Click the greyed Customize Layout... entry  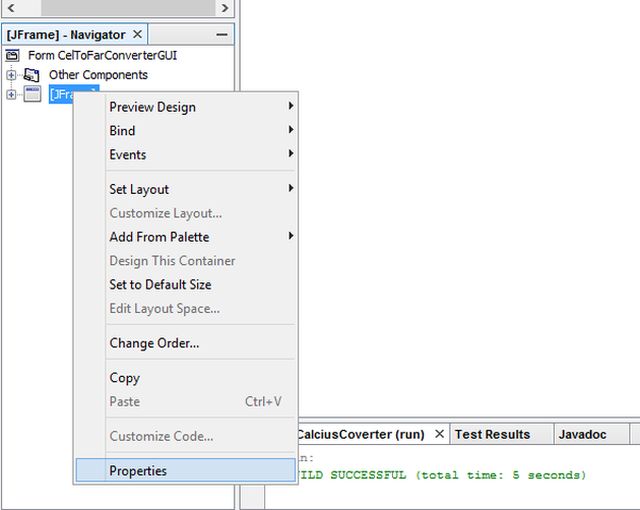pos(186,213)
